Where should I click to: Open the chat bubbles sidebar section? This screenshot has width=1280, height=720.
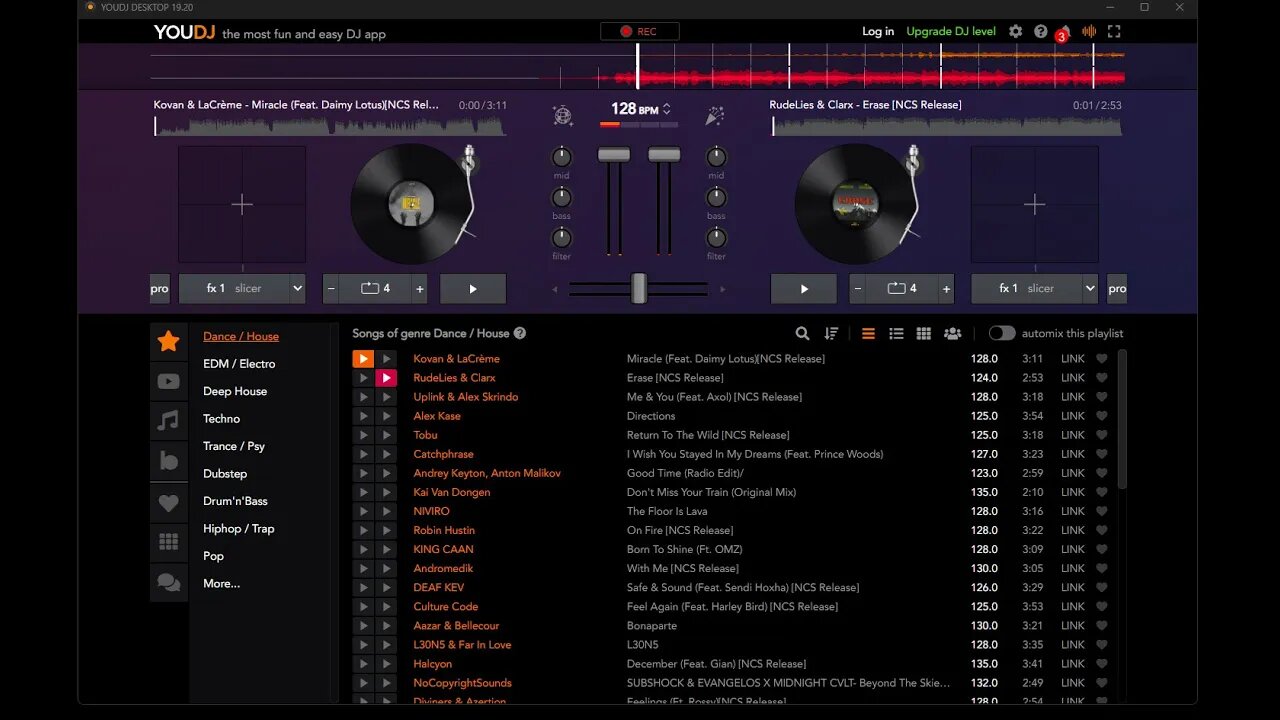(169, 582)
